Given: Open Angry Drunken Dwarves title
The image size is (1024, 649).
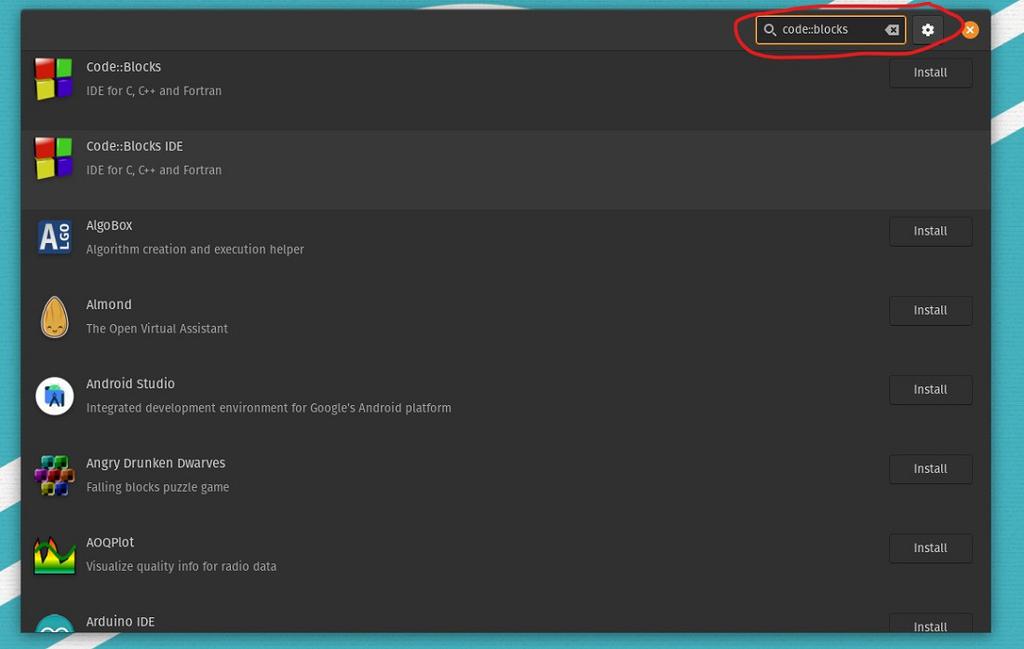Looking at the screenshot, I should pyautogui.click(x=155, y=463).
